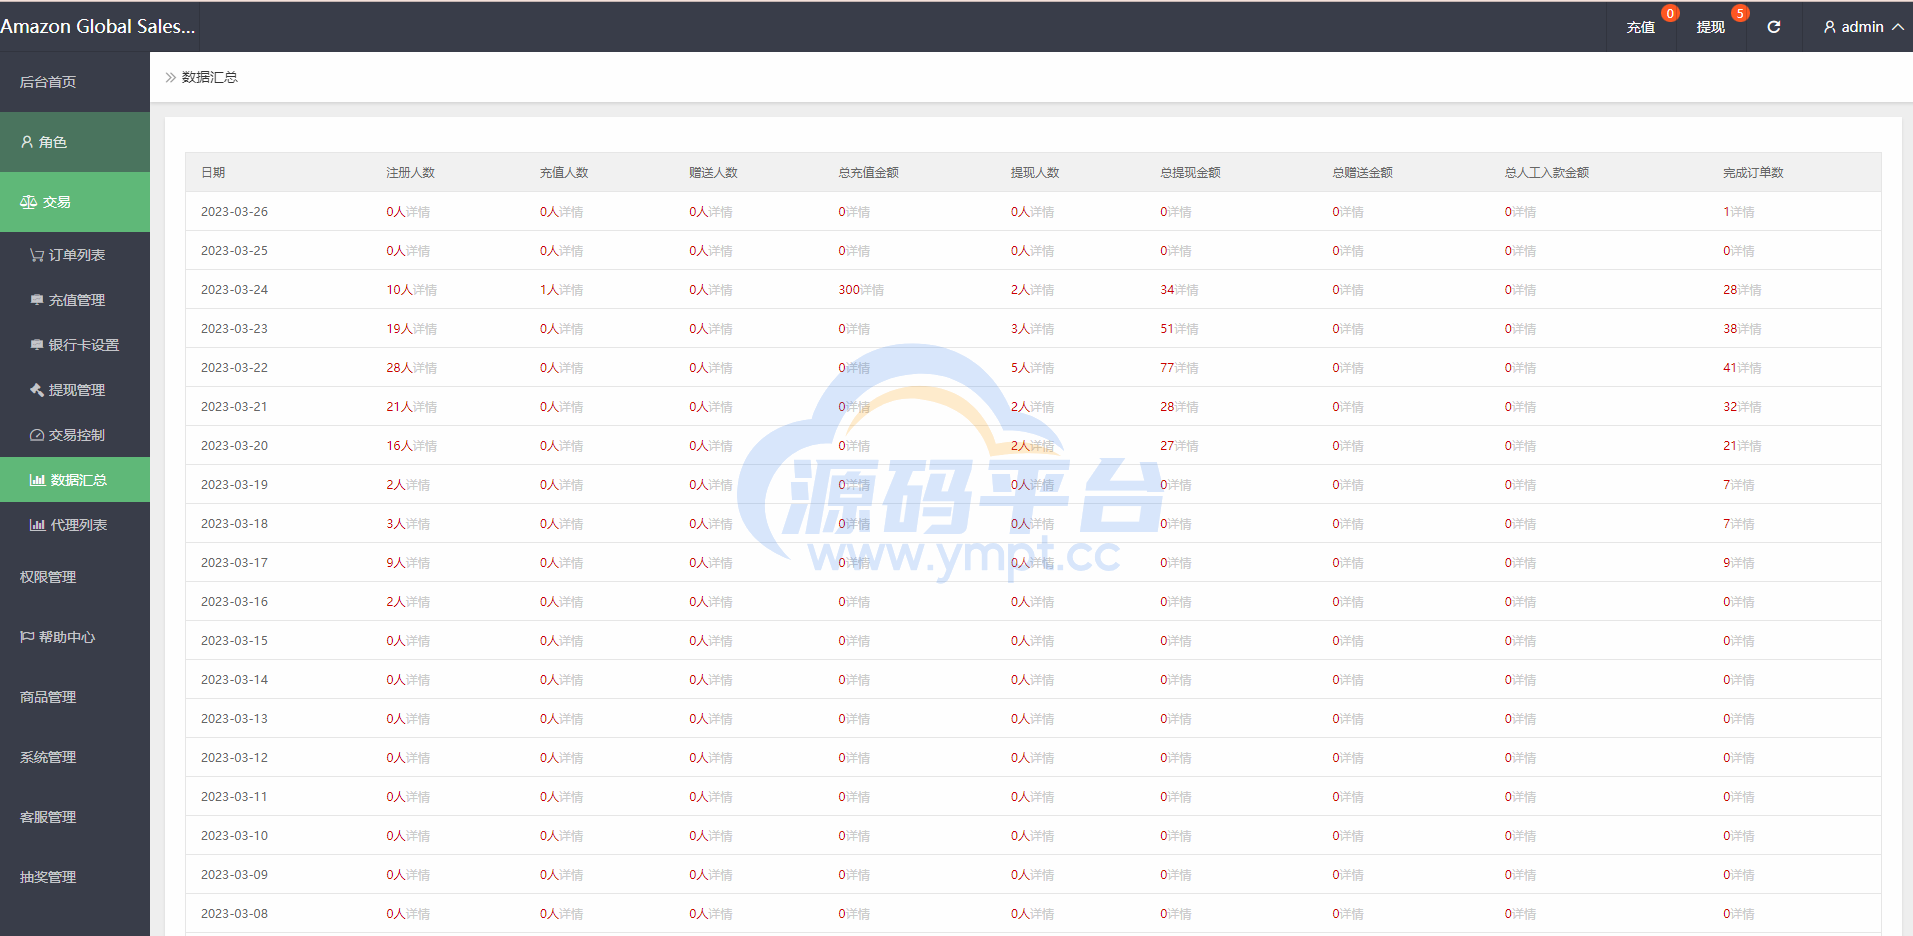Open 提现管理 from sidebar

(x=75, y=390)
